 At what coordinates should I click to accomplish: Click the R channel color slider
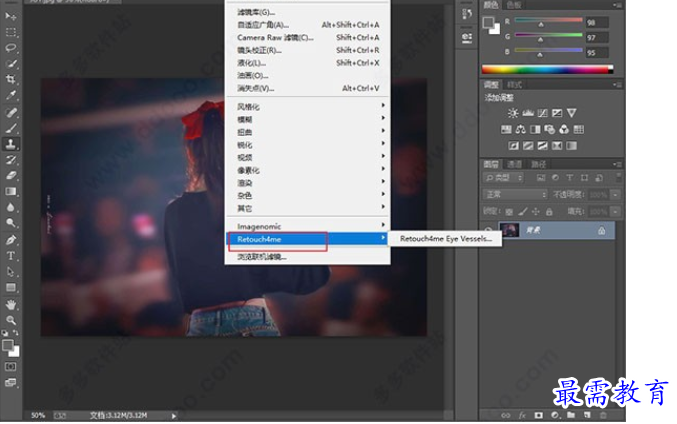(x=548, y=21)
